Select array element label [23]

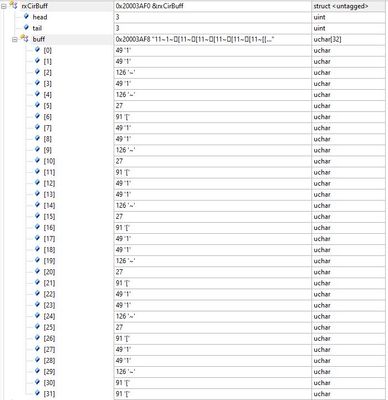[x=49, y=305]
